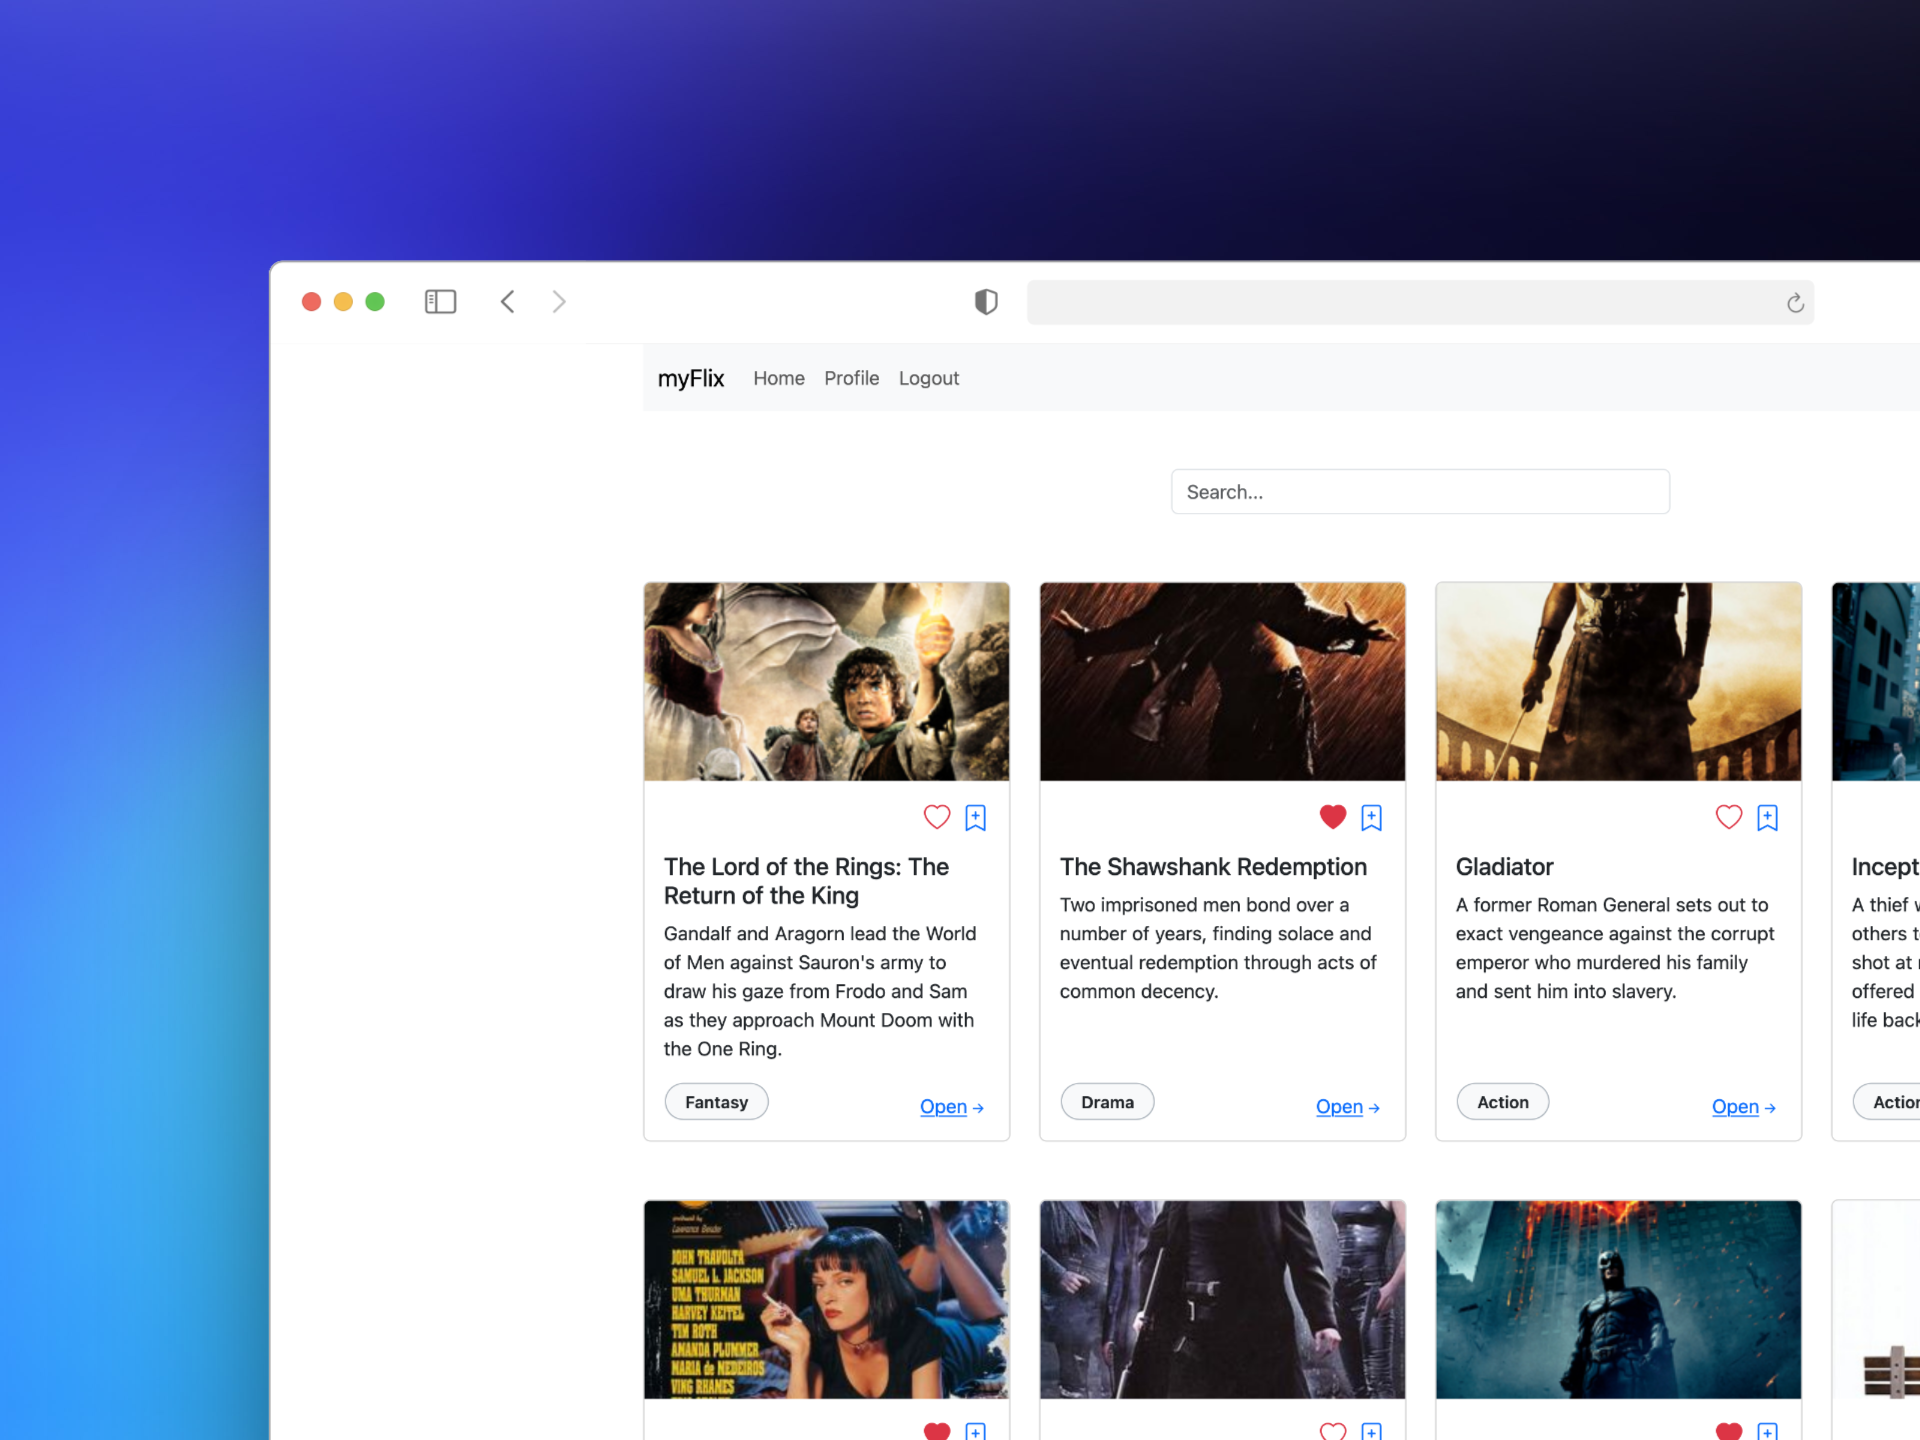Bookmark The Lord of the Rings card
The height and width of the screenshot is (1440, 1920).
[x=976, y=818]
